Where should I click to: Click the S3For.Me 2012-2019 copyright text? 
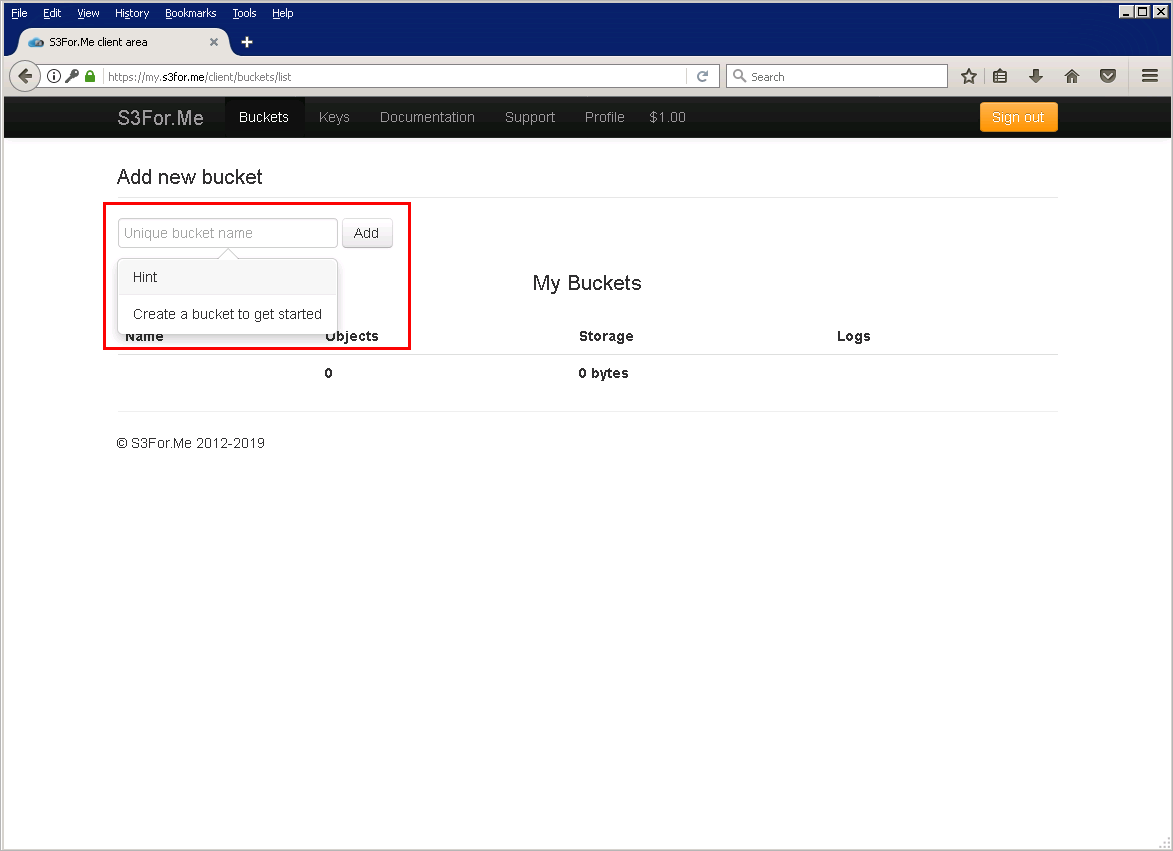(x=191, y=443)
